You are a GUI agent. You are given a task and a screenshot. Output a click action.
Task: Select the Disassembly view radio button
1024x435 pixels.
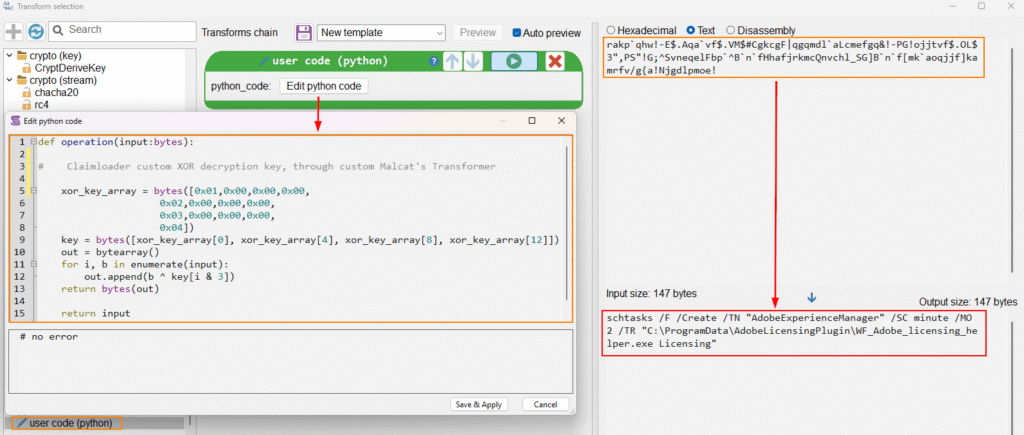(x=732, y=30)
